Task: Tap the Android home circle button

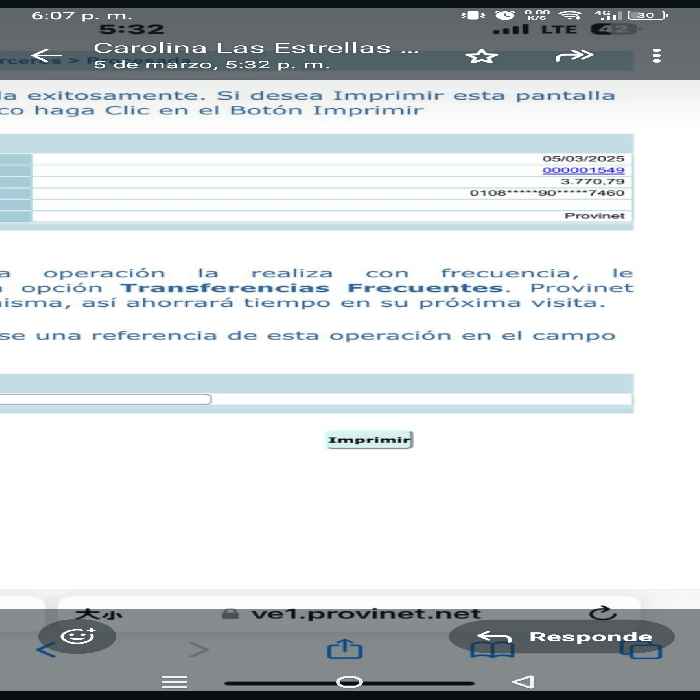Action: click(x=349, y=682)
